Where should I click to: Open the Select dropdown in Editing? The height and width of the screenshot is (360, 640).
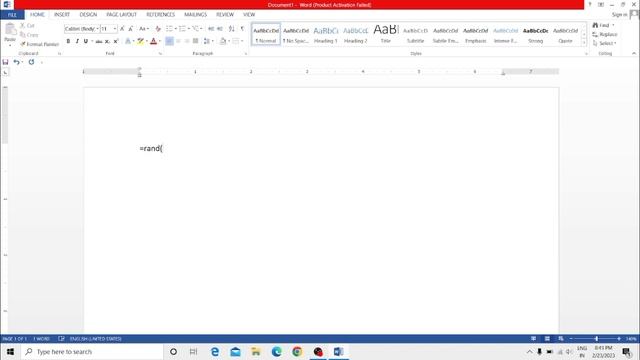604,43
